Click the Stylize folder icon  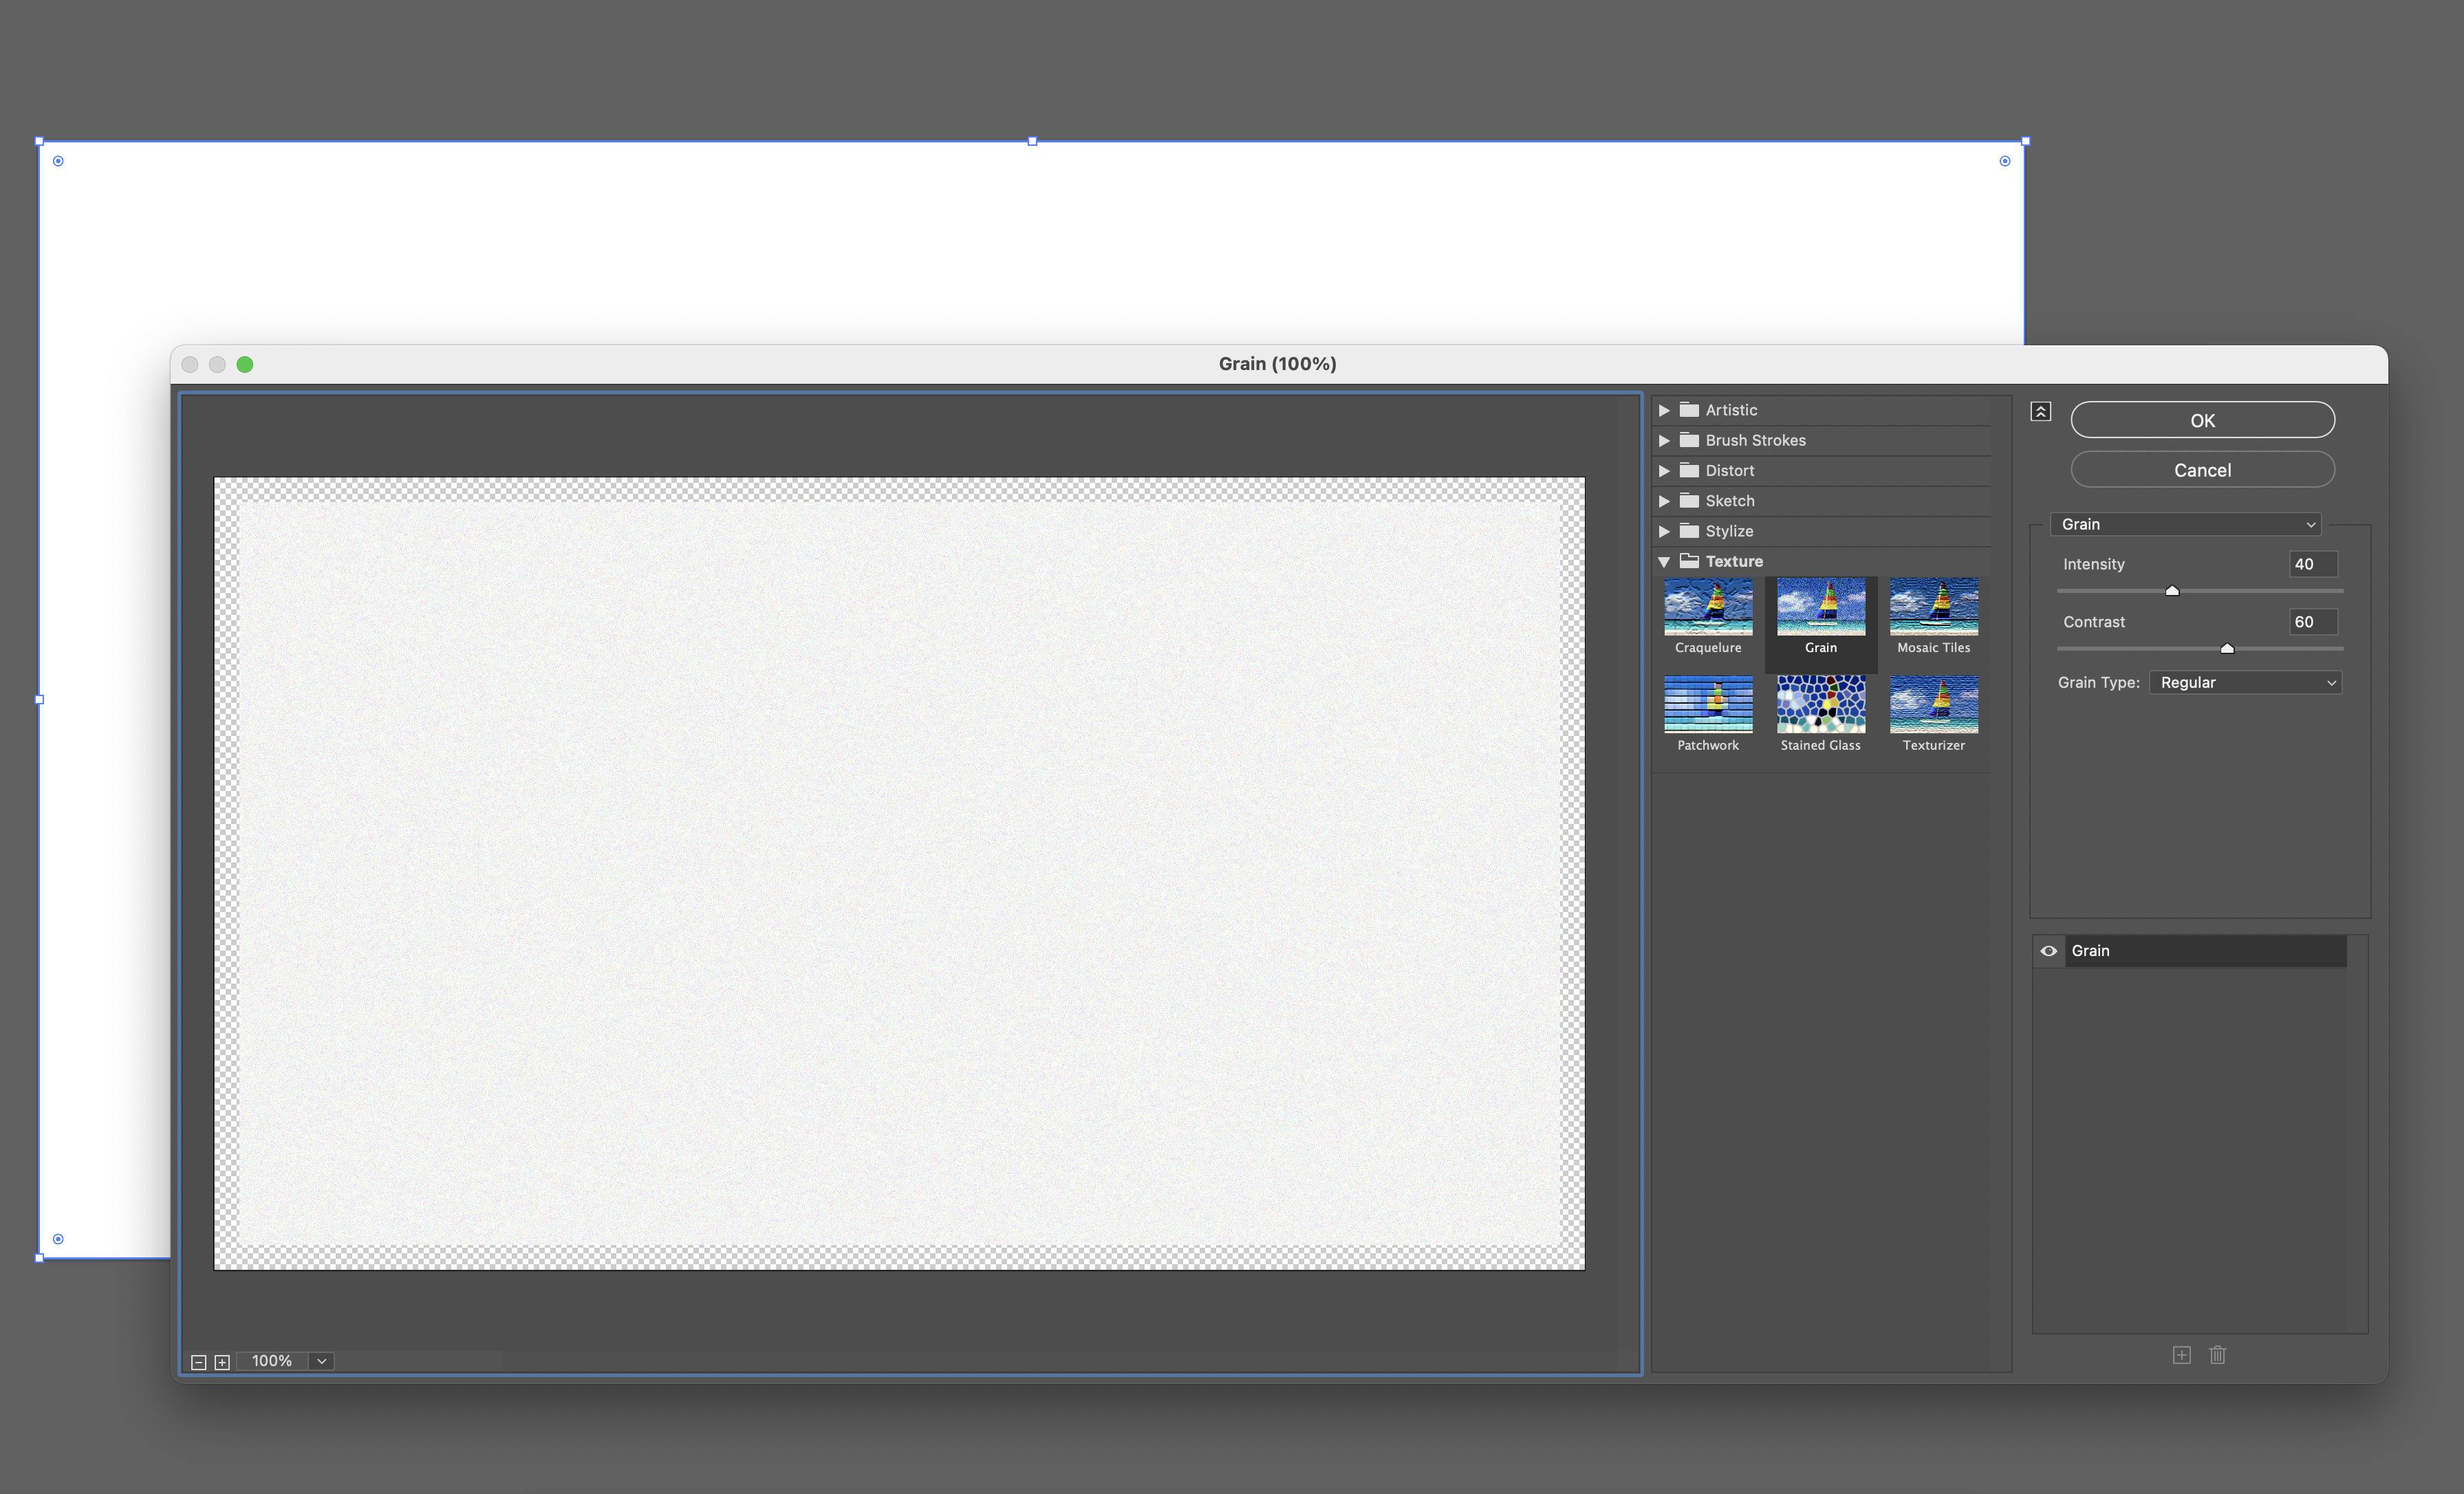tap(1689, 530)
